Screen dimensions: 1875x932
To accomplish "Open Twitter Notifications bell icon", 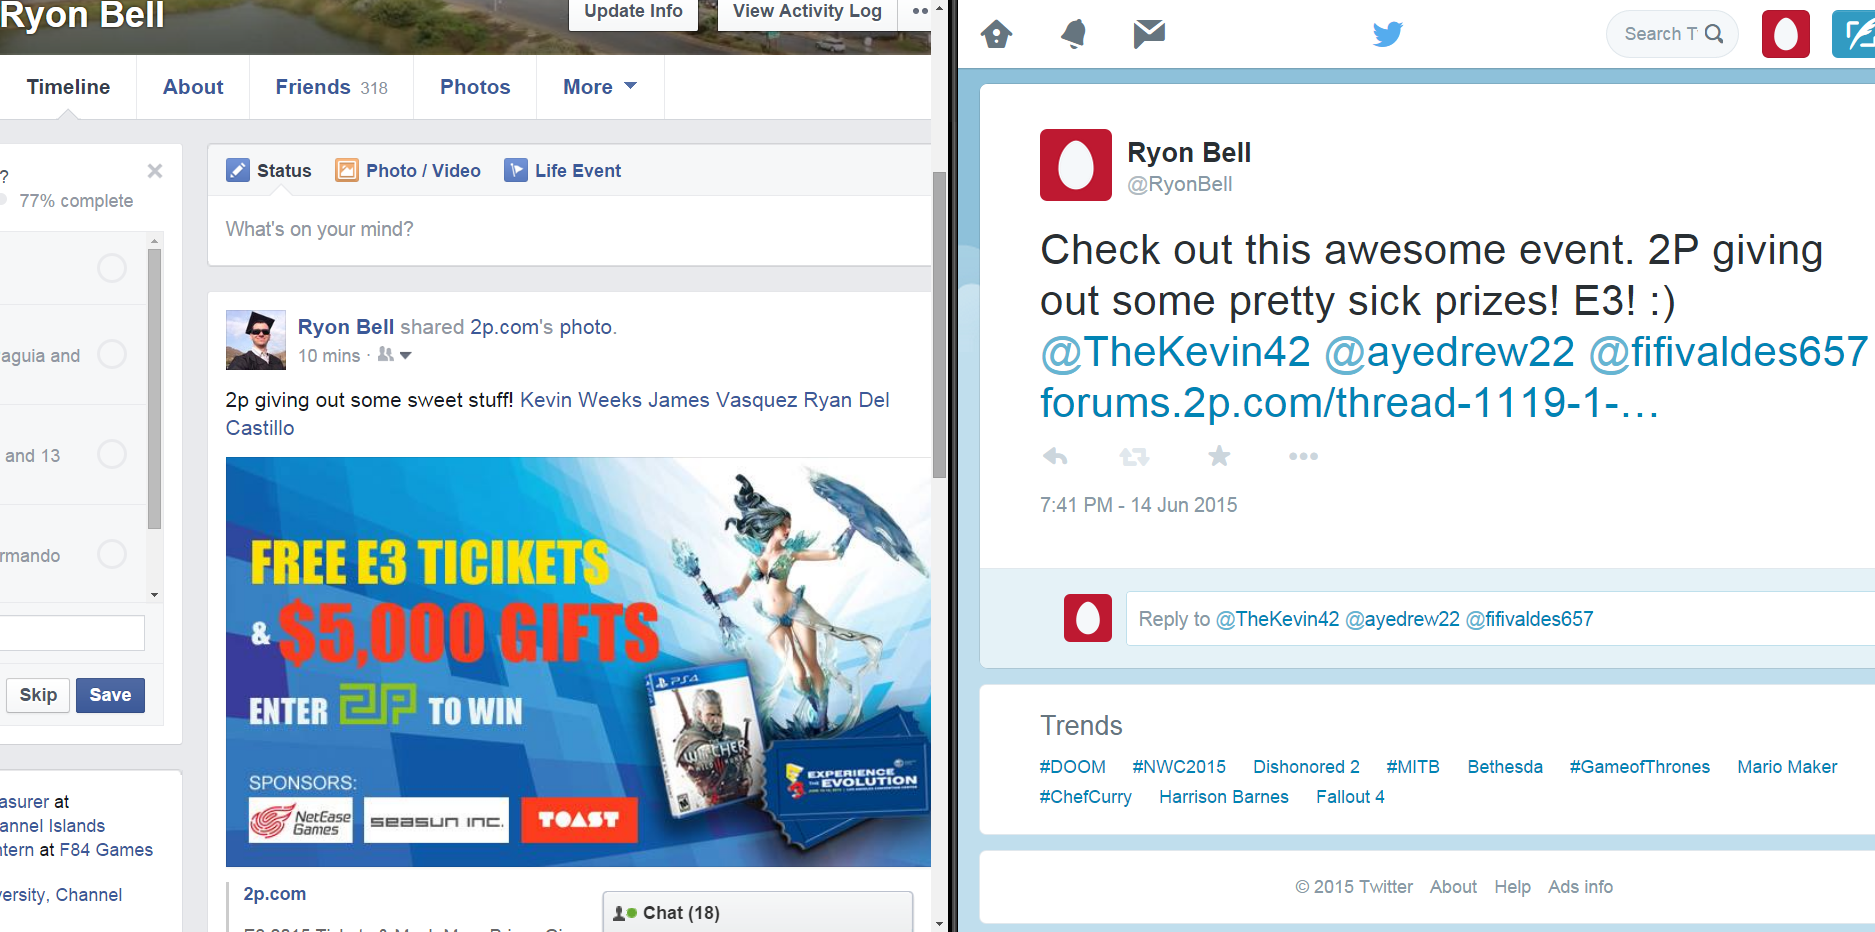I will pyautogui.click(x=1073, y=34).
